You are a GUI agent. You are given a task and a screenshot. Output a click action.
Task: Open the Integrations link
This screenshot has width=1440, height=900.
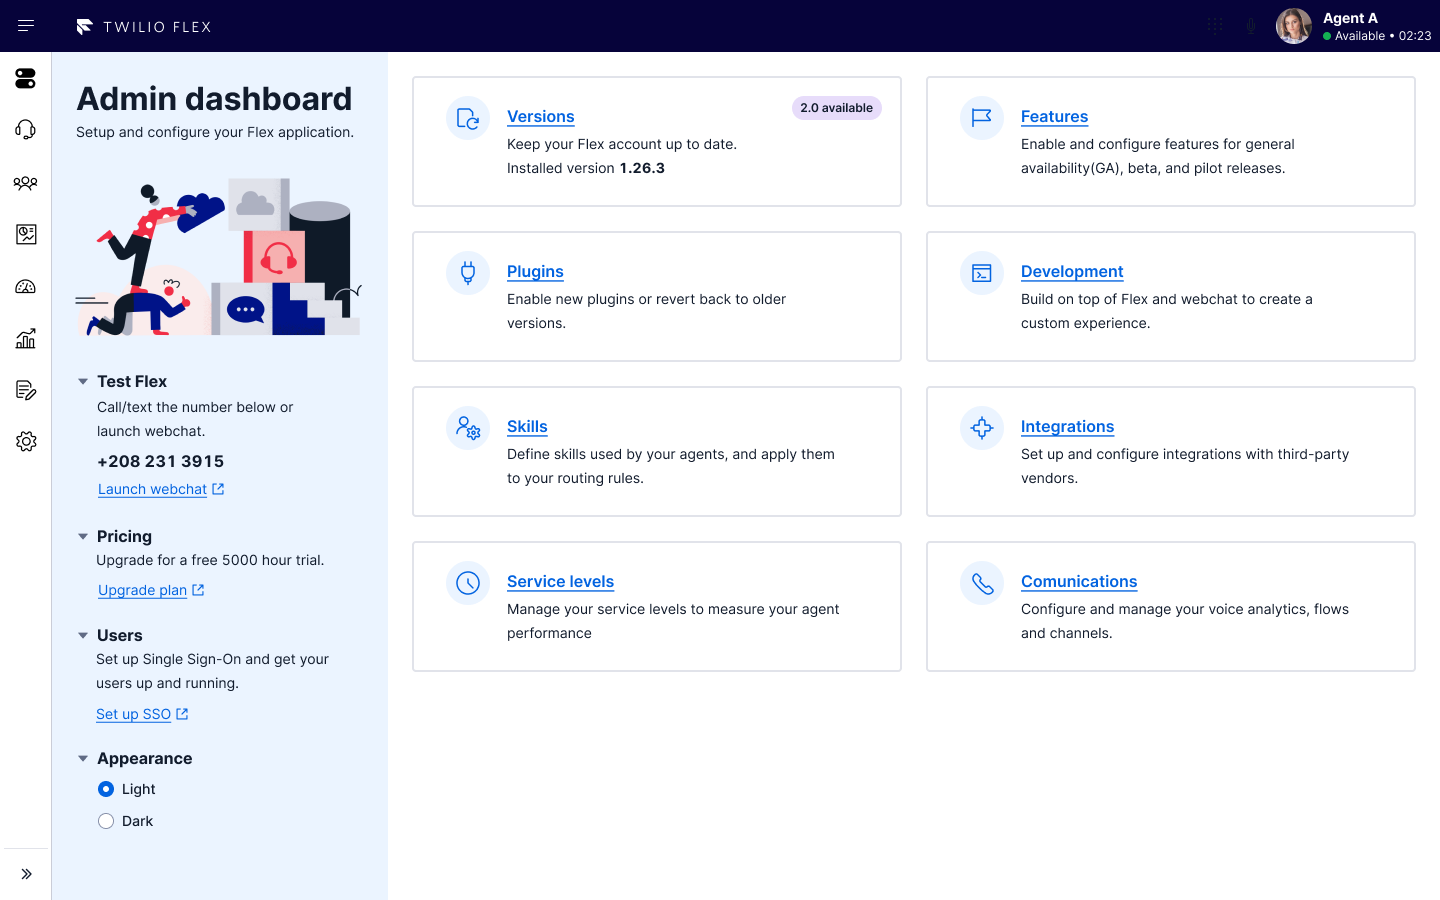pos(1067,427)
